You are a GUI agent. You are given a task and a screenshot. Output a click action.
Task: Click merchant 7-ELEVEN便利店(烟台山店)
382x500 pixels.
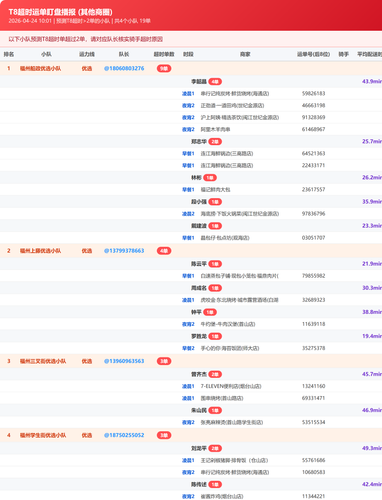(231, 386)
